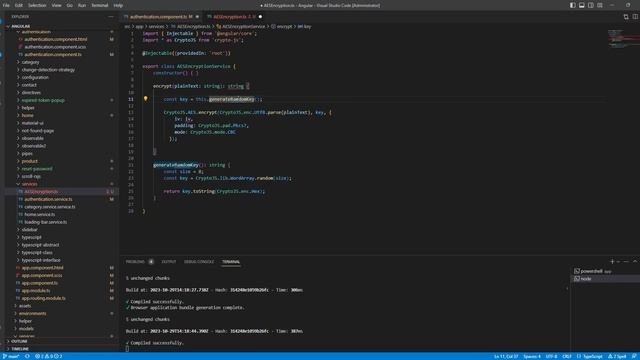Open Explorer panel more actions ellipsis
Screen dimensions: 640x360
pyautogui.click(x=111, y=17)
